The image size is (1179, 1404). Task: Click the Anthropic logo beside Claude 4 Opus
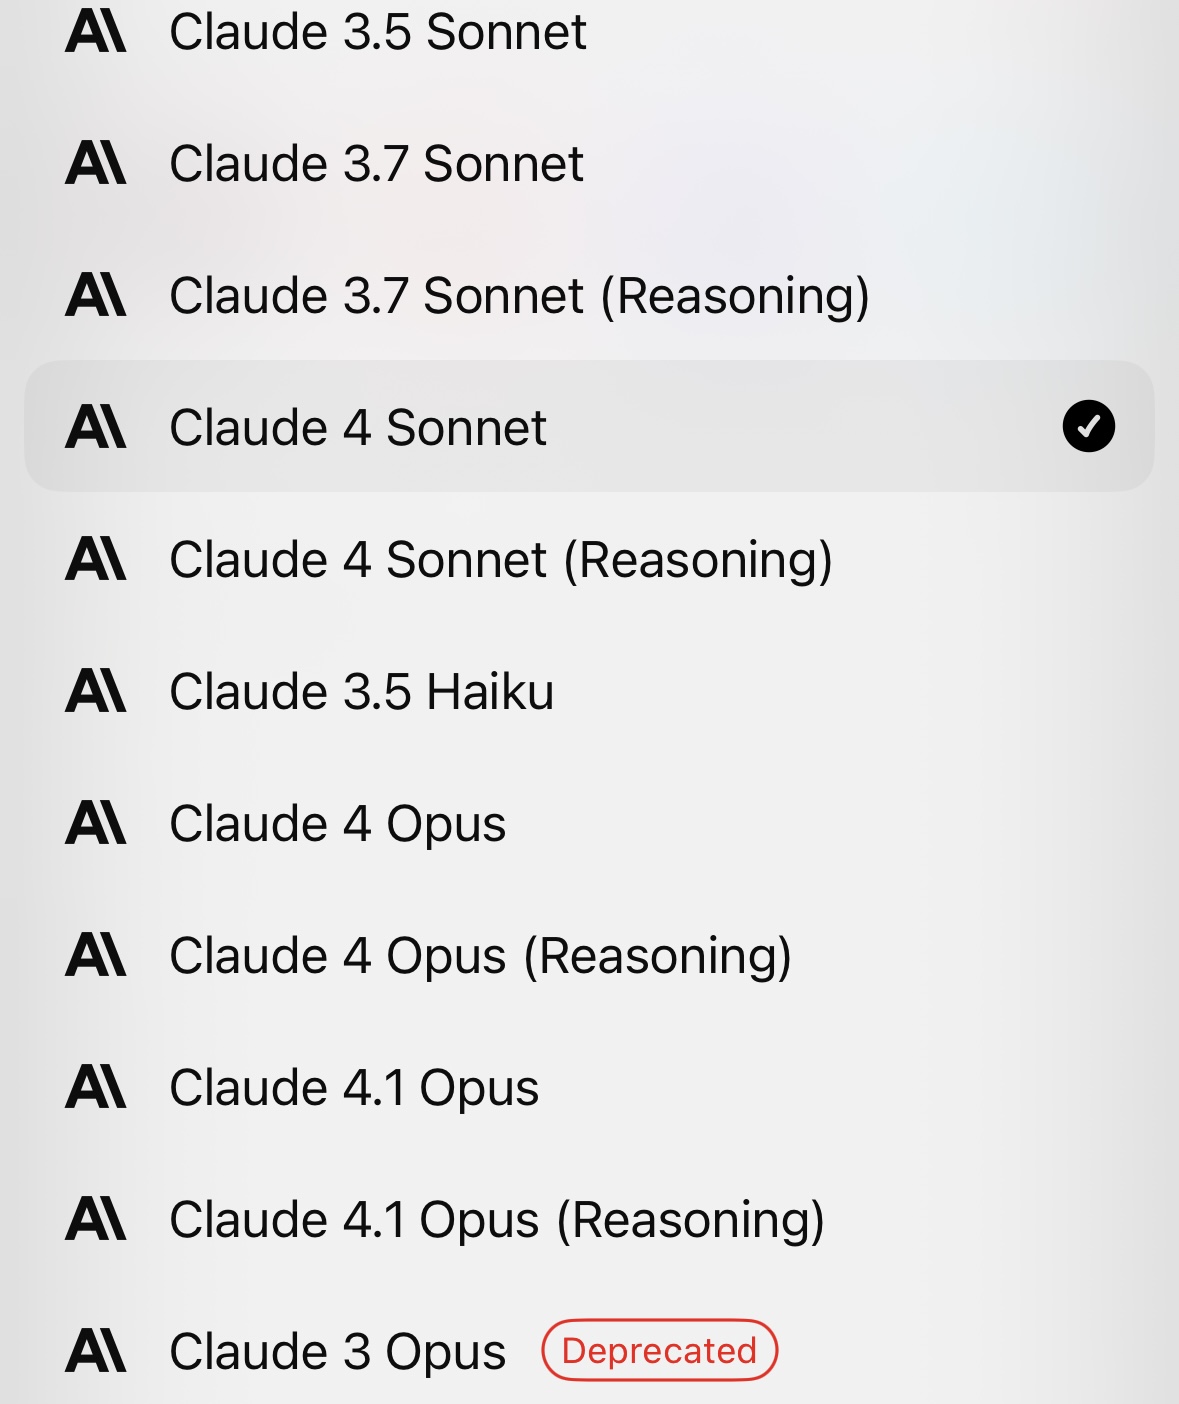tap(96, 823)
